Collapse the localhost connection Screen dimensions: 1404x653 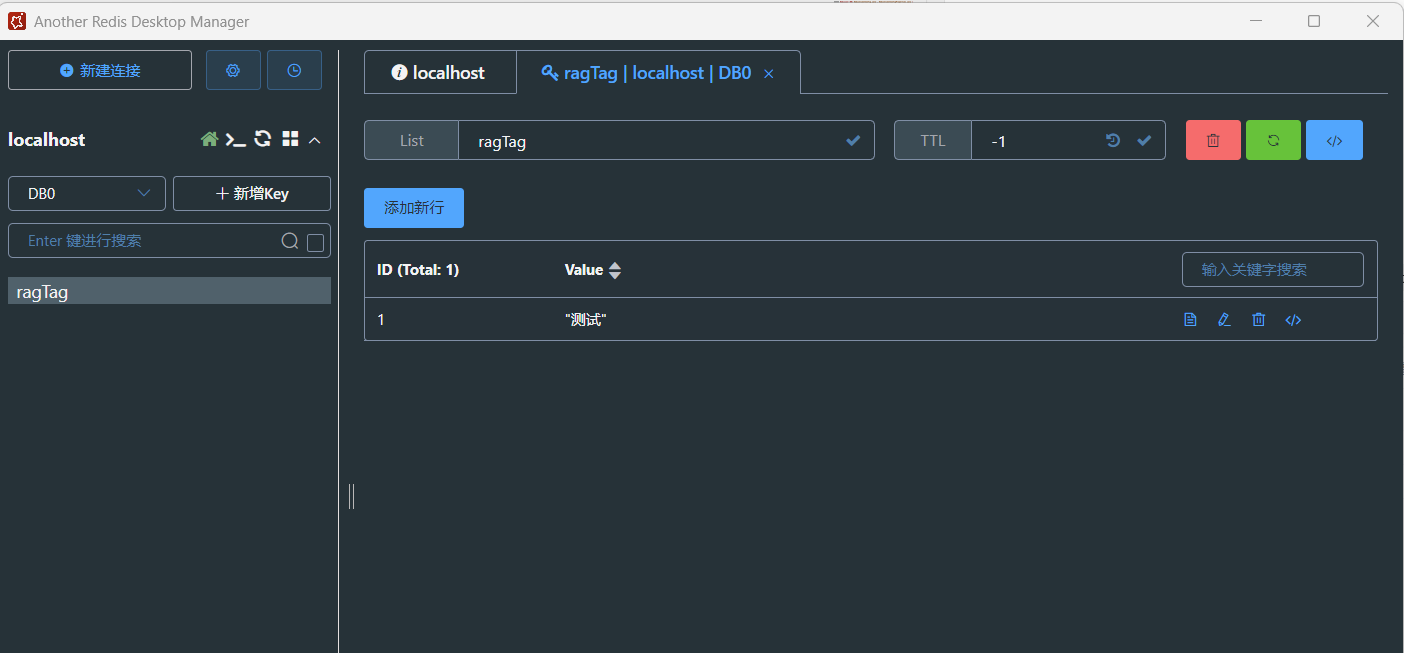[315, 141]
